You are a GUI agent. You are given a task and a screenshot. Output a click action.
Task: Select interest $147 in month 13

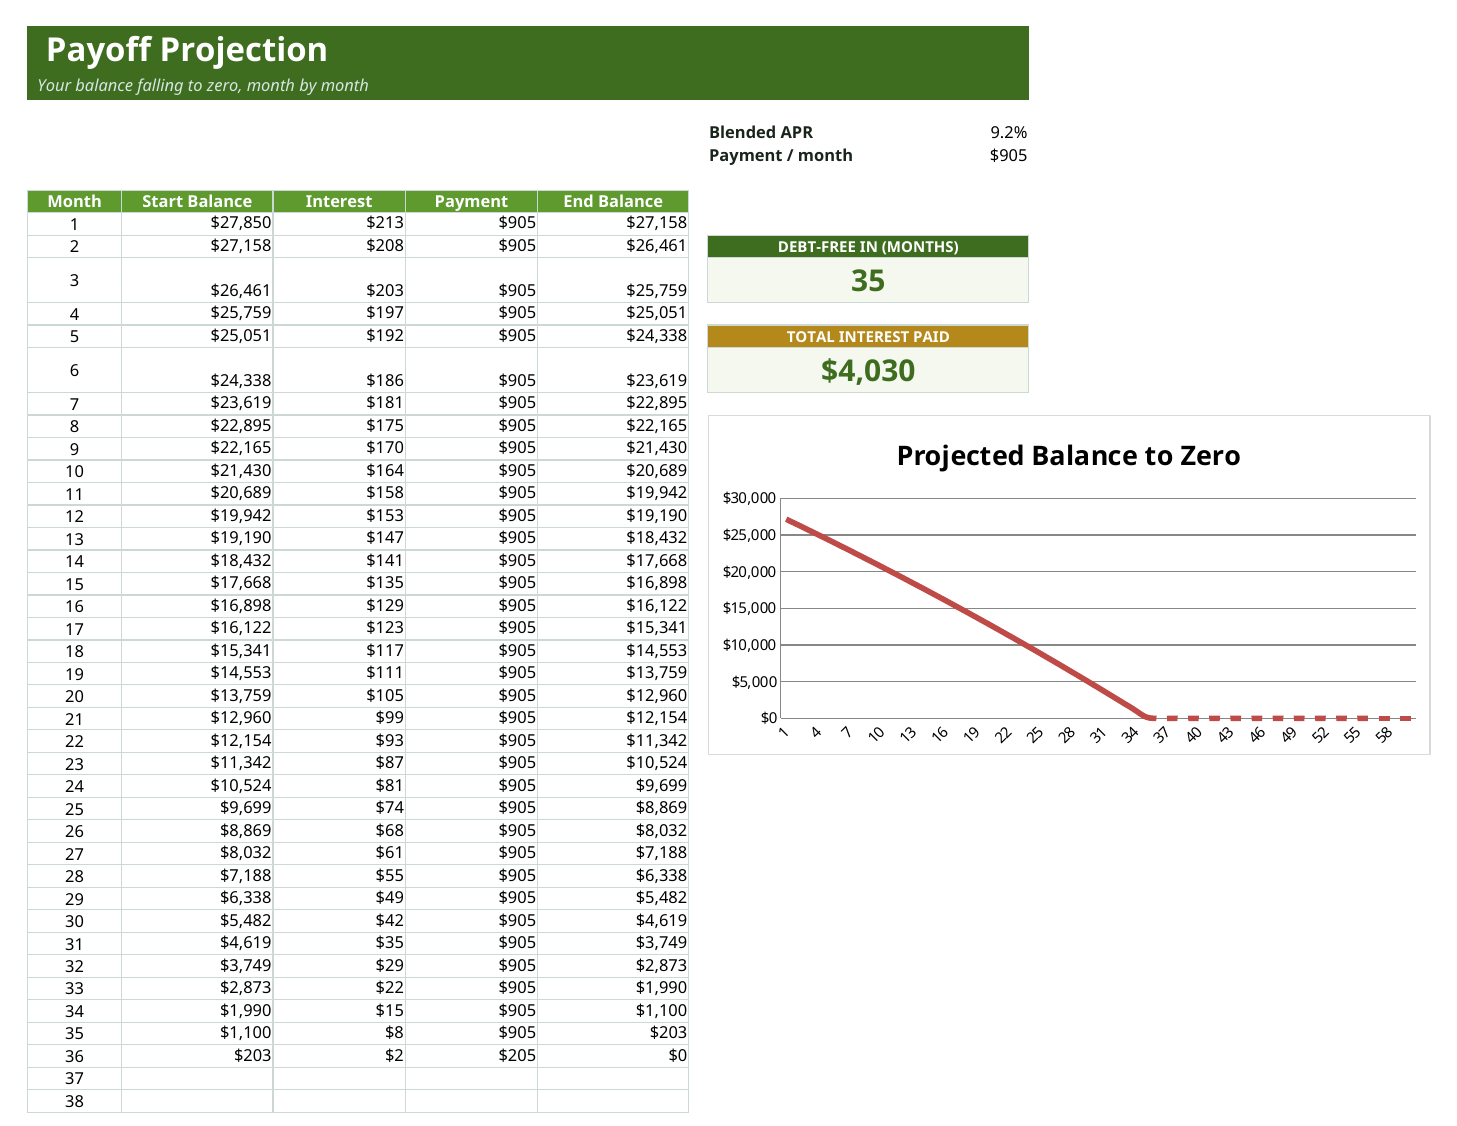click(x=339, y=538)
